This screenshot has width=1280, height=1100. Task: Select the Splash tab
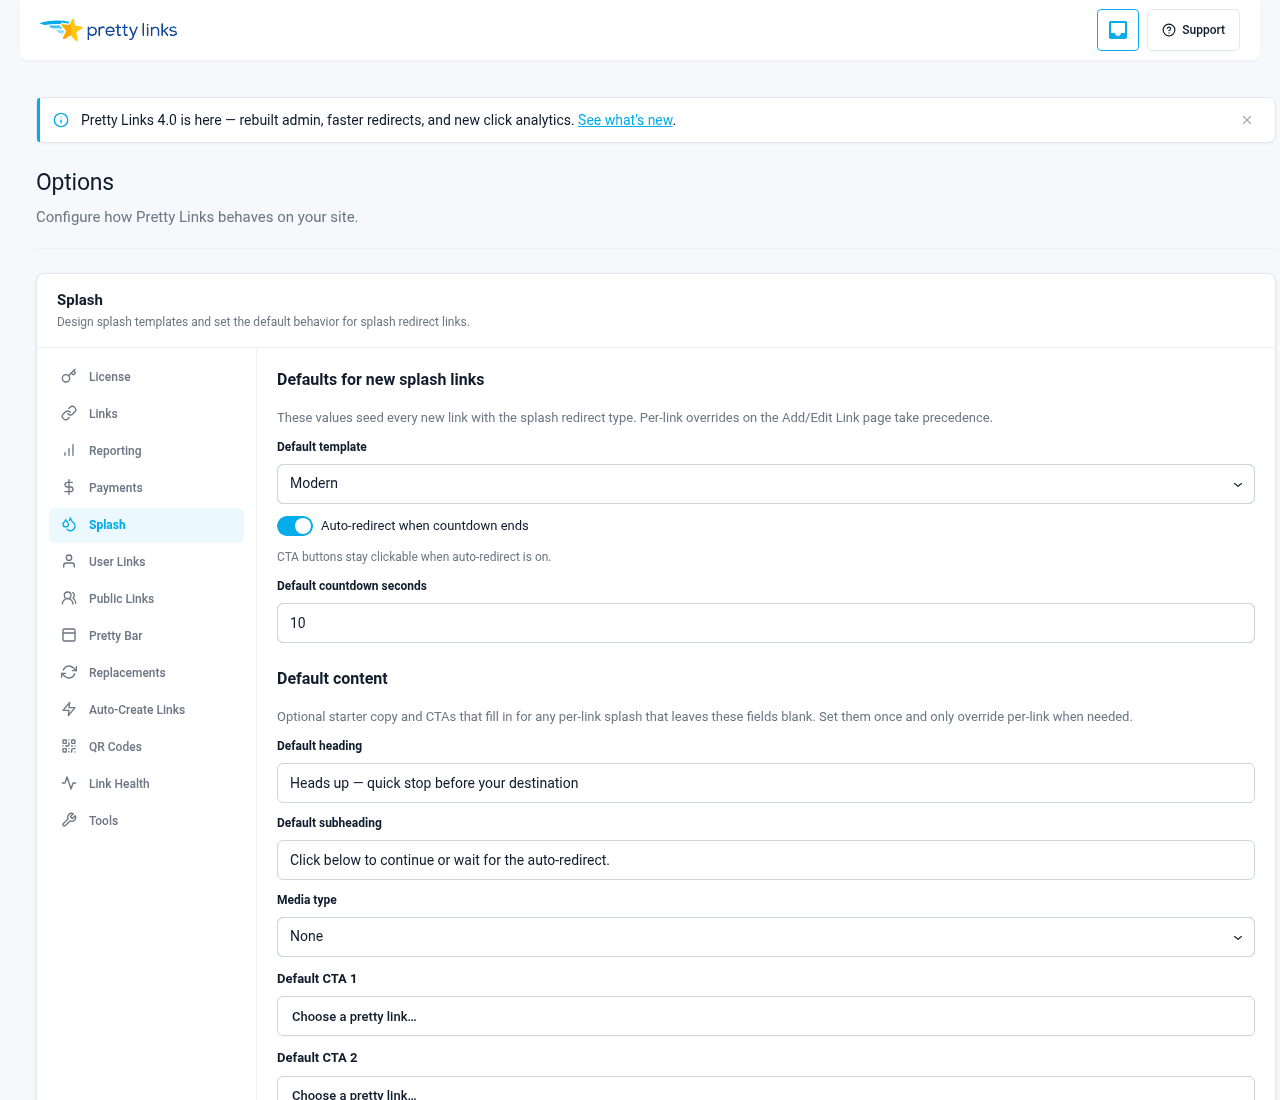[x=146, y=525]
